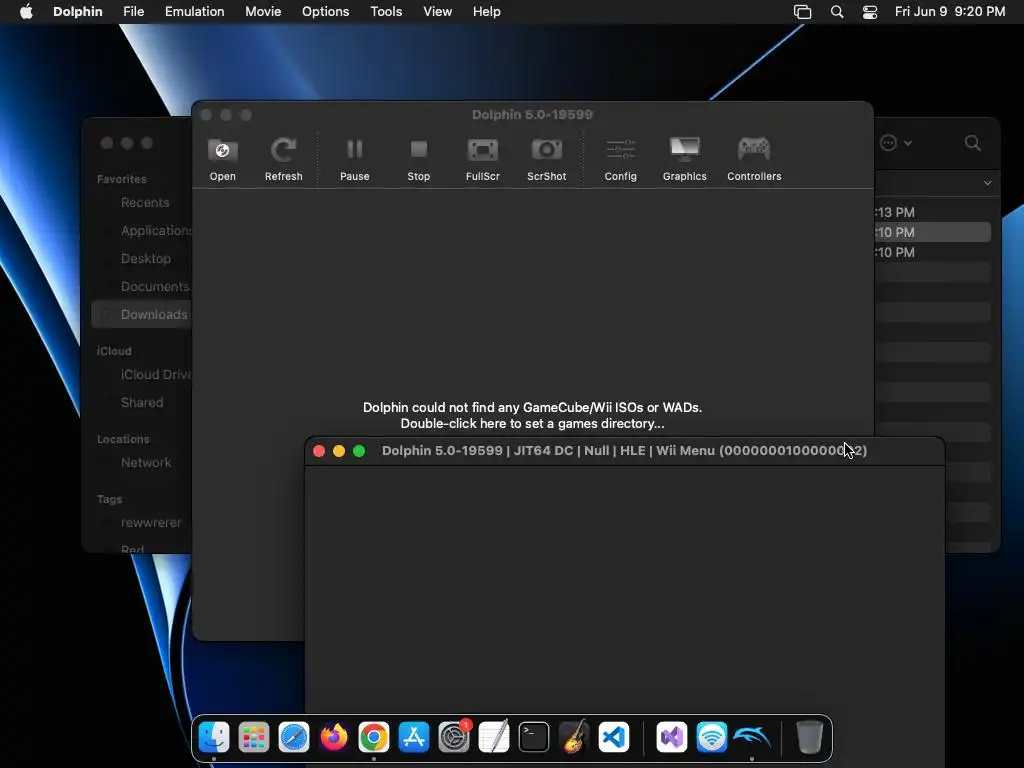The height and width of the screenshot is (768, 1024).
Task: Select iCloud Drive in Finder sidebar
Action: pyautogui.click(x=155, y=375)
